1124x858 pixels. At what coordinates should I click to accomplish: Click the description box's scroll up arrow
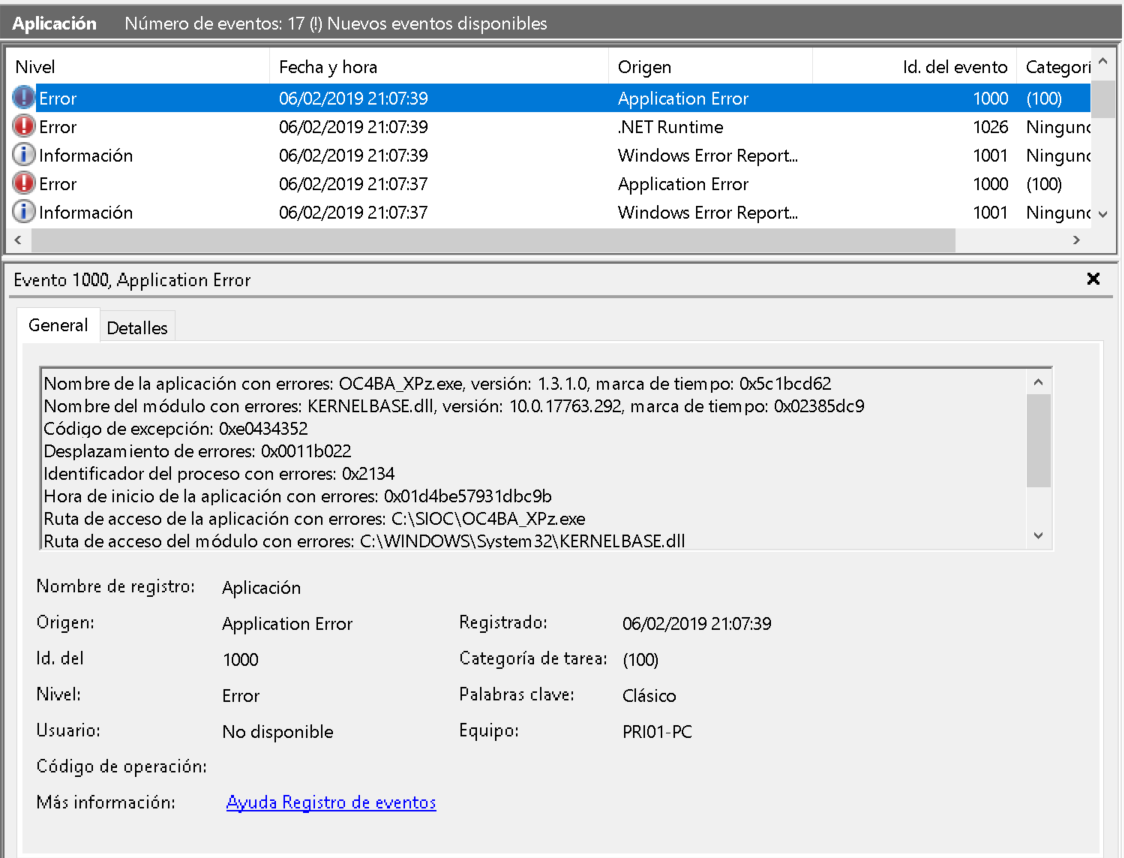[x=1039, y=382]
